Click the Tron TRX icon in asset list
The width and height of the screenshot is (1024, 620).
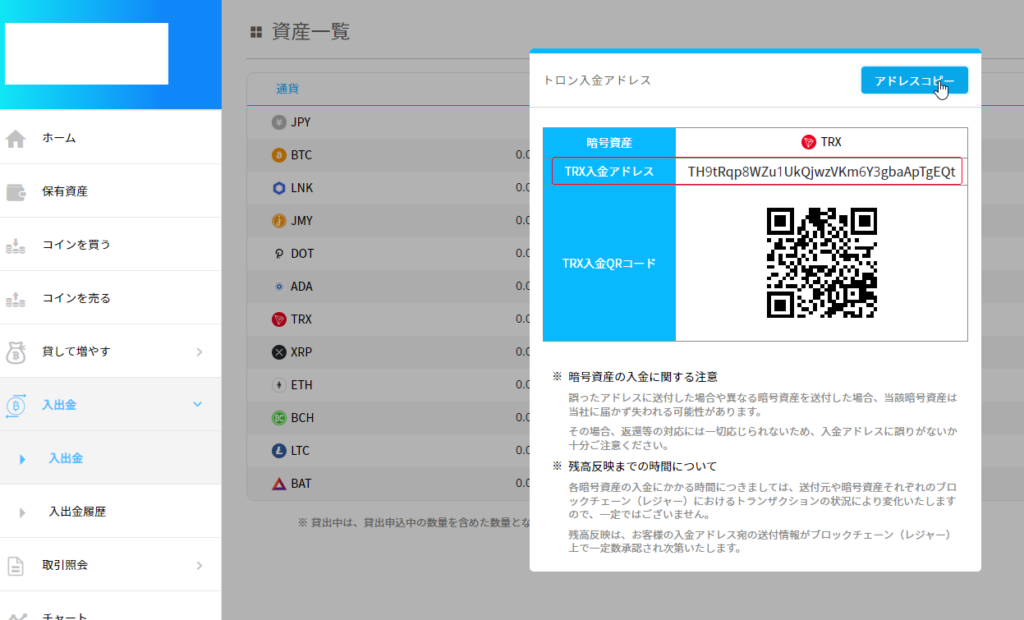[279, 320]
